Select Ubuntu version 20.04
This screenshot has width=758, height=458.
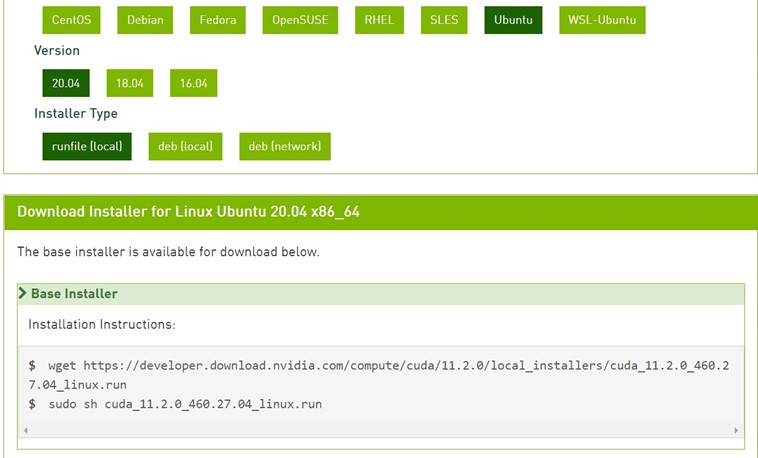coord(66,83)
